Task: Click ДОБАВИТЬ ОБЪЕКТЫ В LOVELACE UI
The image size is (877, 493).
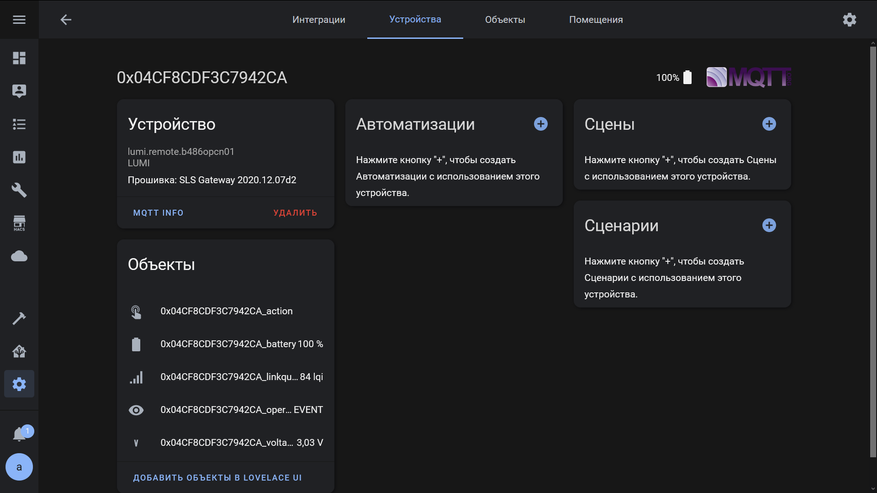Action: (217, 477)
